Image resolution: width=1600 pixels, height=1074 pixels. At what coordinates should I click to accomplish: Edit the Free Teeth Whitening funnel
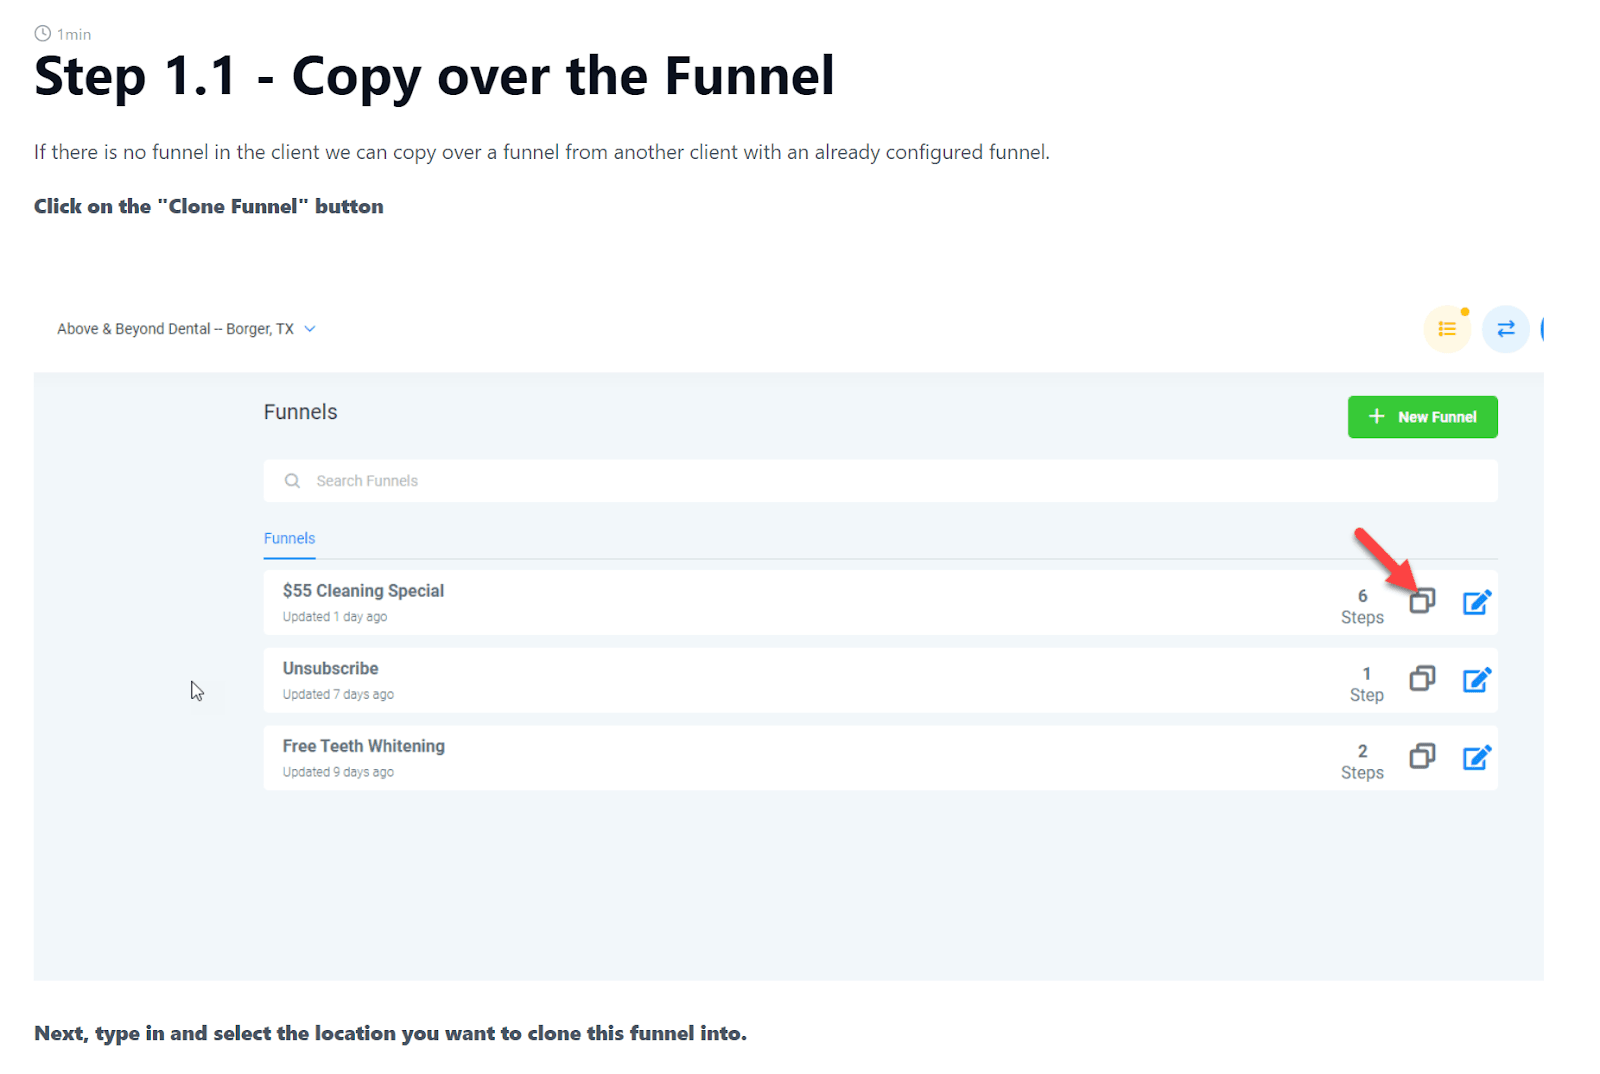1476,758
